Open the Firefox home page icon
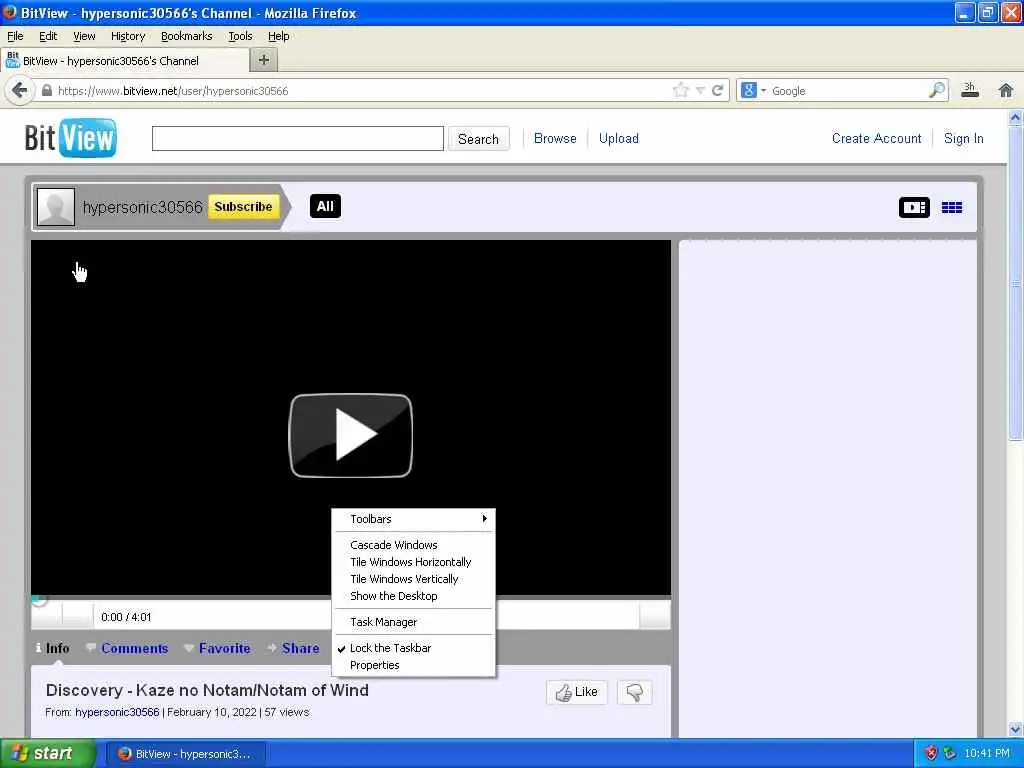The width and height of the screenshot is (1024, 768). (1006, 90)
